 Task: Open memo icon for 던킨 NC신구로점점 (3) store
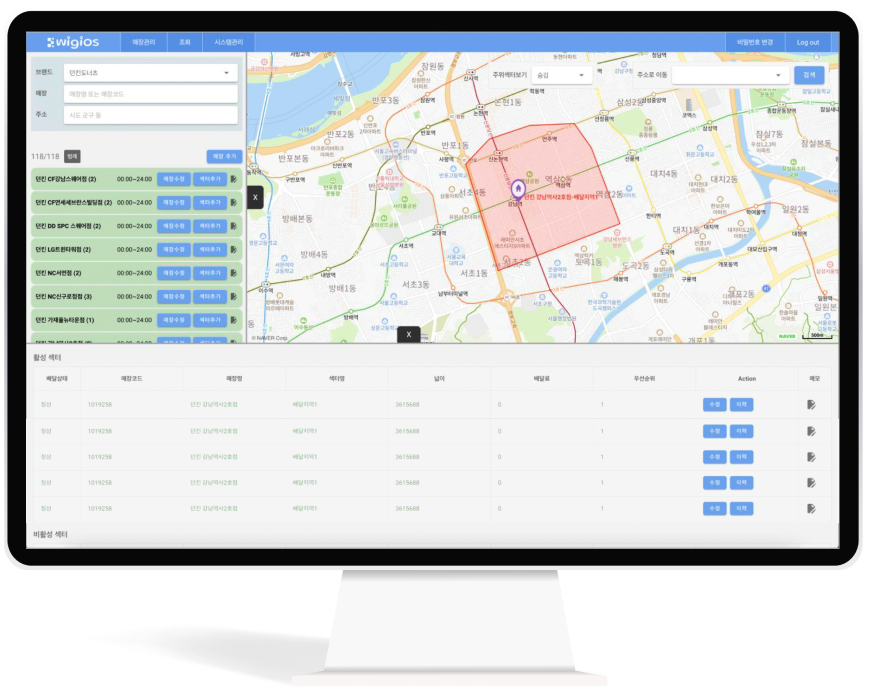(234, 297)
